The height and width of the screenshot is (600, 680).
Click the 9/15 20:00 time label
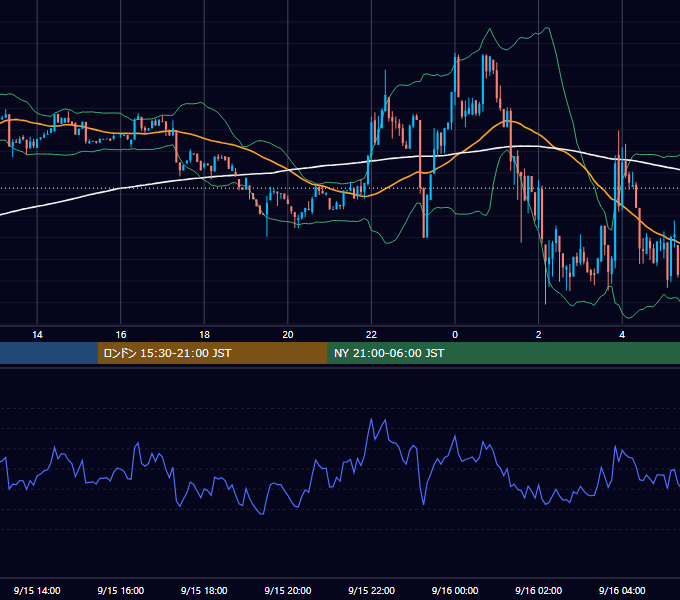tap(288, 590)
